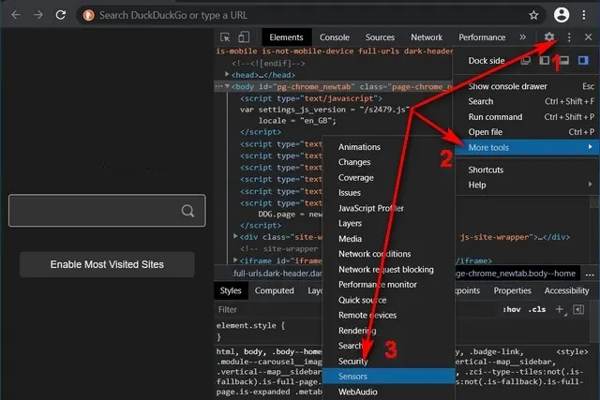This screenshot has height=400, width=600.
Task: Choose Shortcuts menu item
Action: [527, 170]
